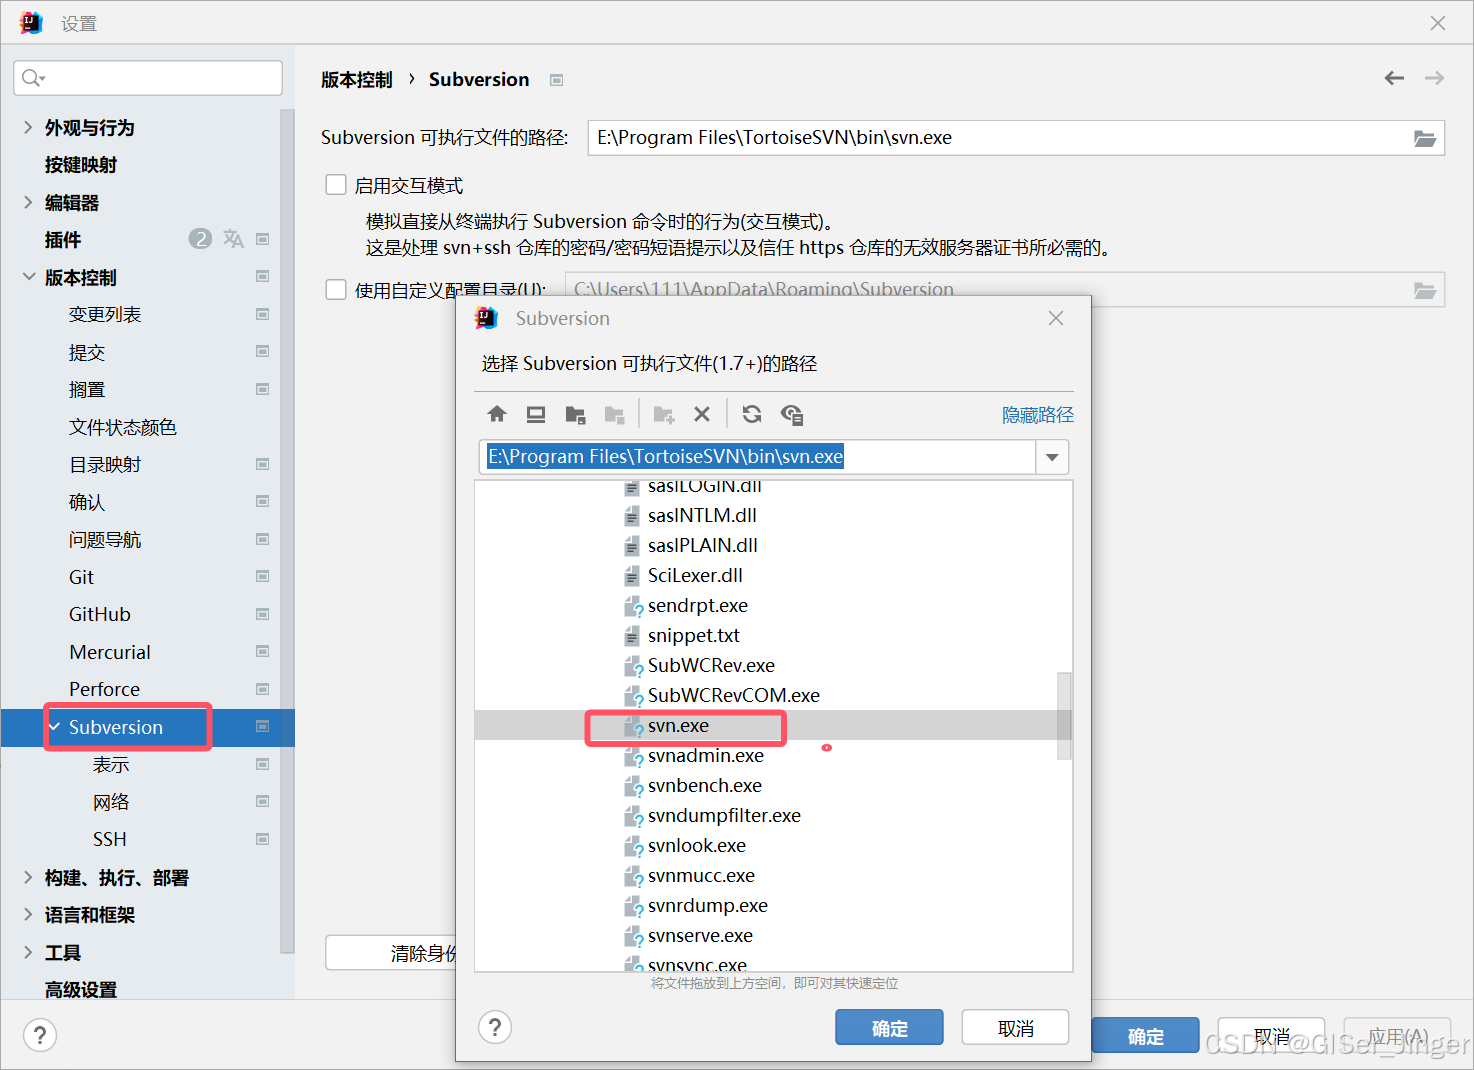Click the 版本控制 breadcrumb link
1474x1070 pixels.
pyautogui.click(x=357, y=79)
